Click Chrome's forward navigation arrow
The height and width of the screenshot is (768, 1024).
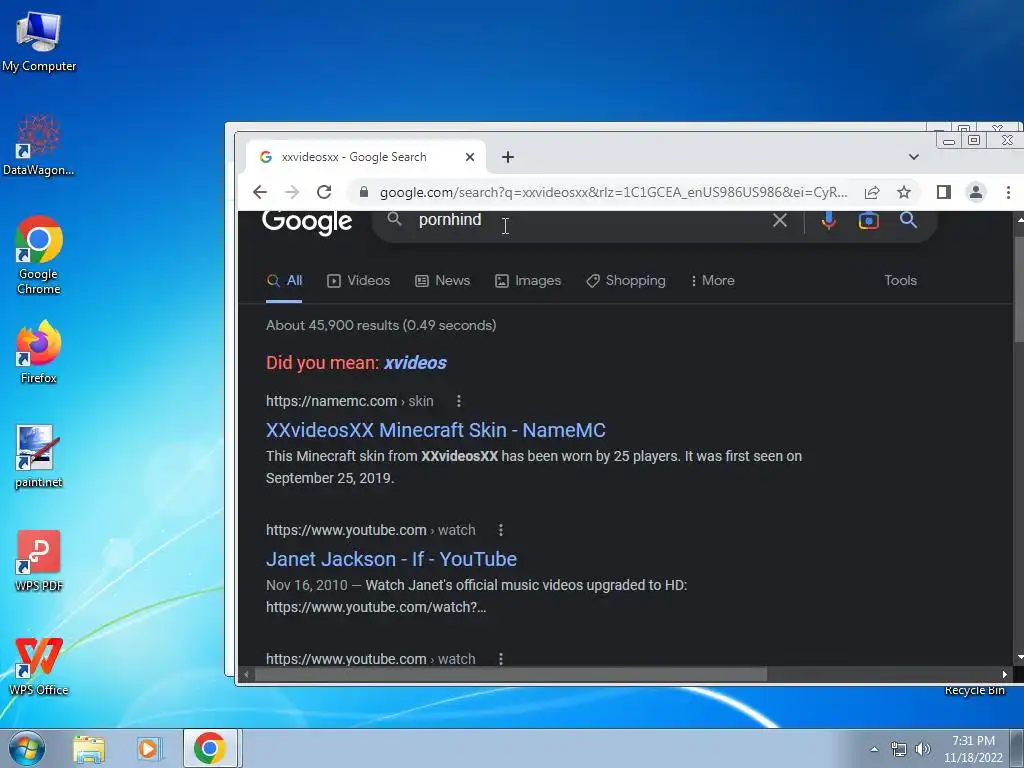(292, 192)
